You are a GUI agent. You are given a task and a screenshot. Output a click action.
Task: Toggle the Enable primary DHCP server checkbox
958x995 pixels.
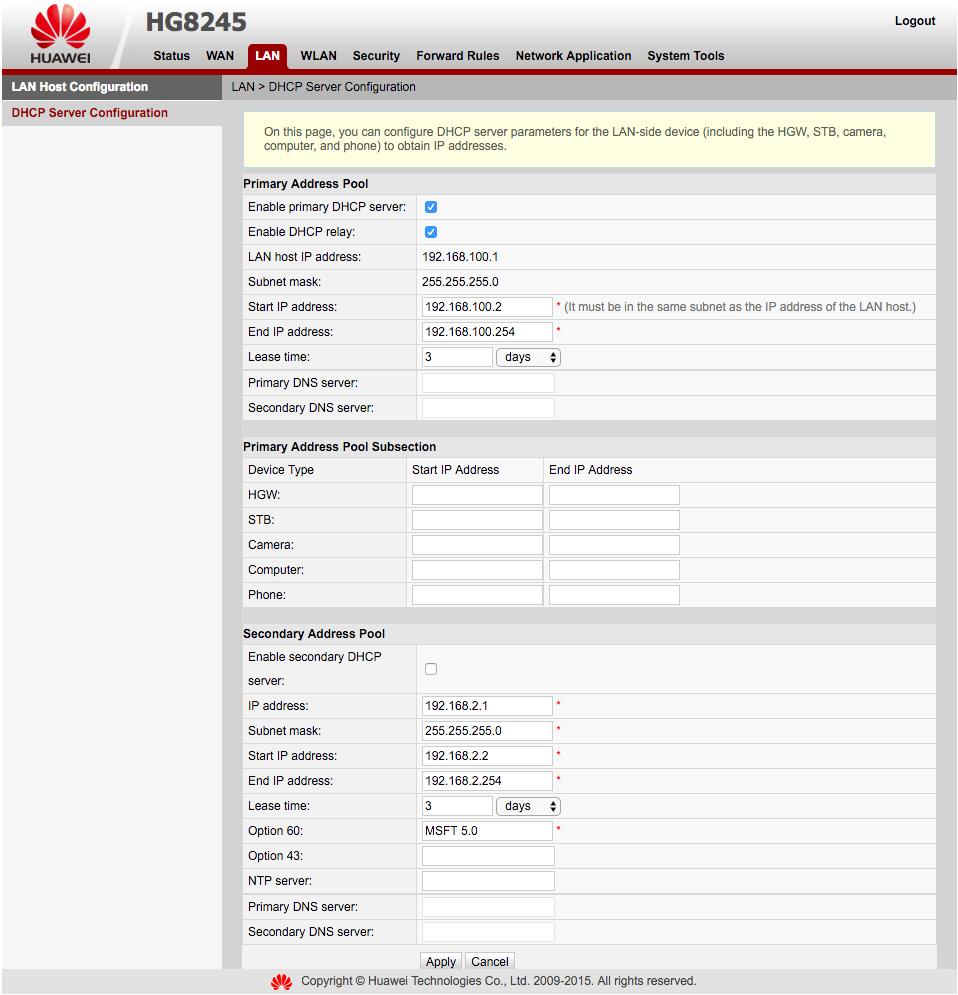click(x=431, y=207)
